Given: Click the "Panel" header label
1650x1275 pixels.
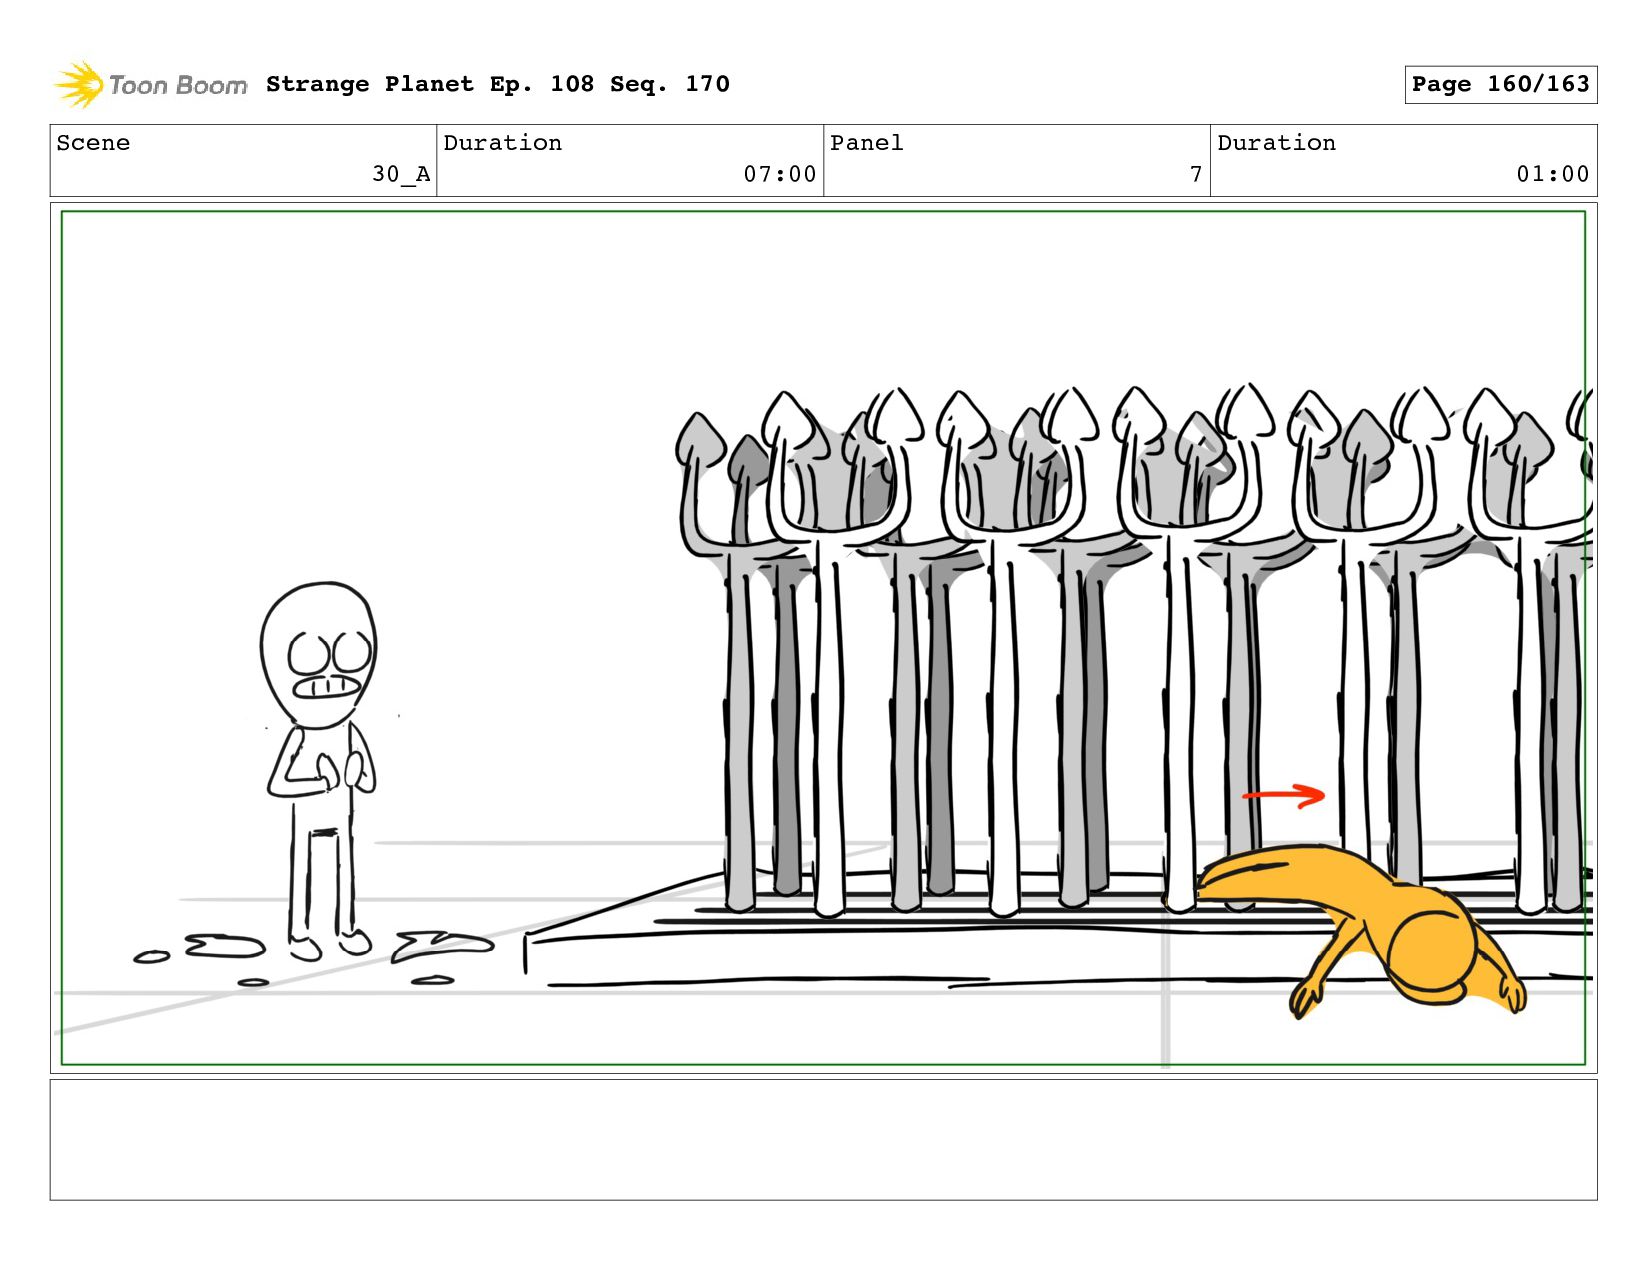Looking at the screenshot, I should click(866, 143).
